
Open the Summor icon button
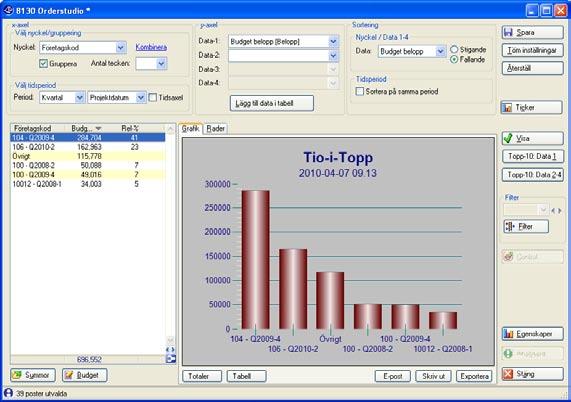[x=33, y=375]
